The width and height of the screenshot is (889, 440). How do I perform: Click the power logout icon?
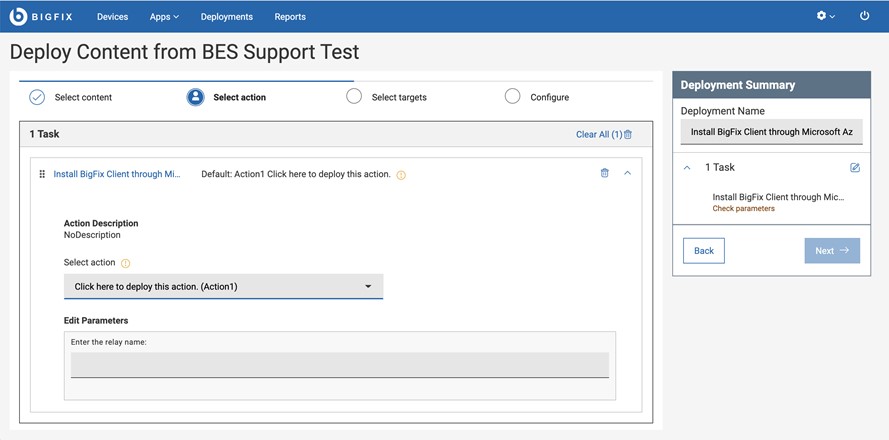click(865, 16)
